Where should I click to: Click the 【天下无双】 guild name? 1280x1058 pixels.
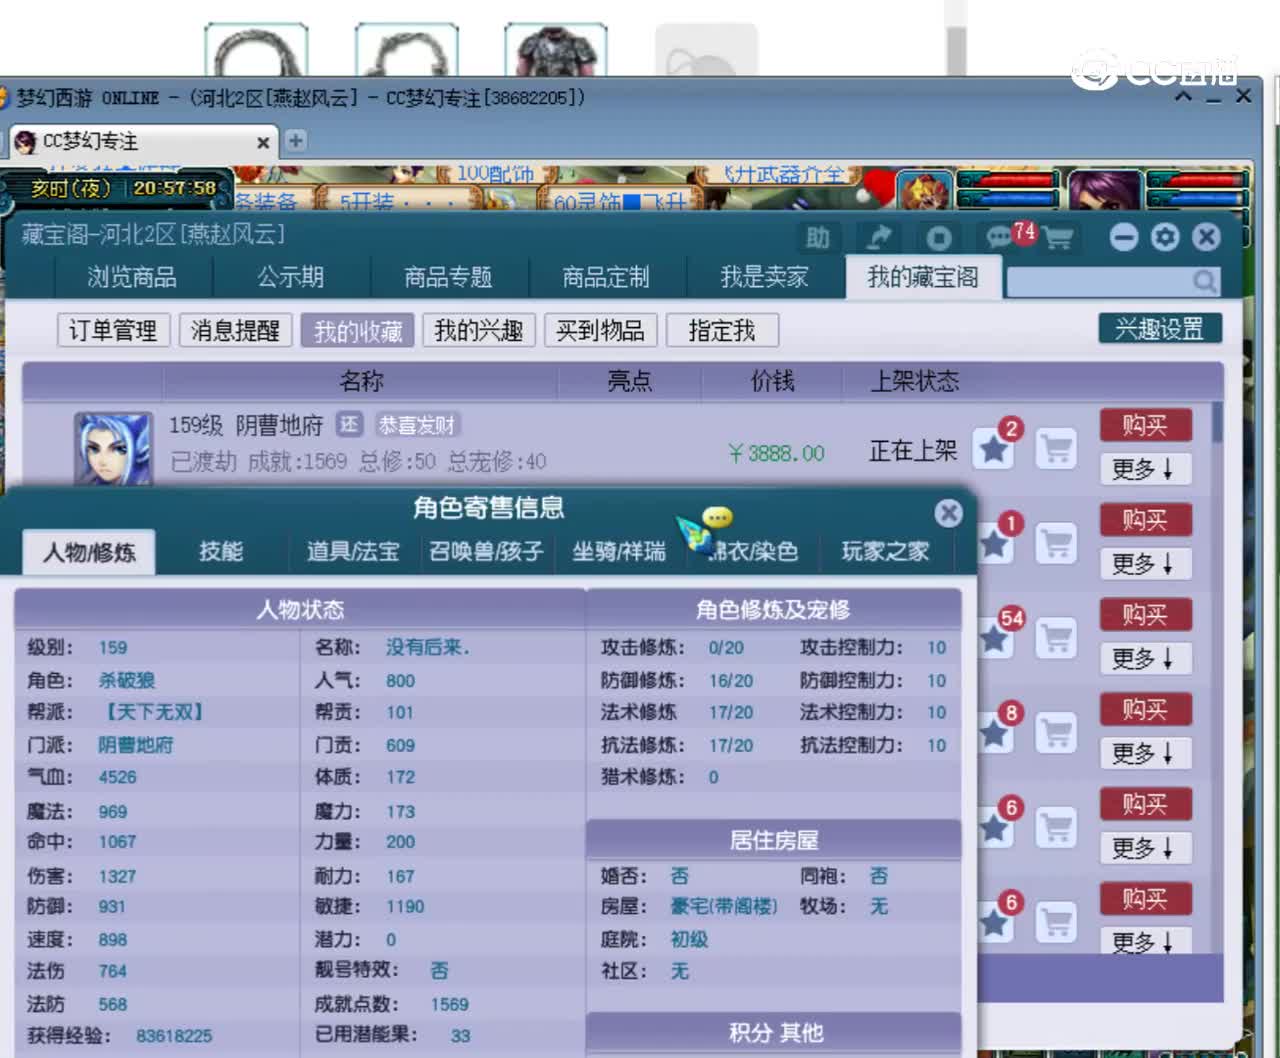tap(154, 712)
